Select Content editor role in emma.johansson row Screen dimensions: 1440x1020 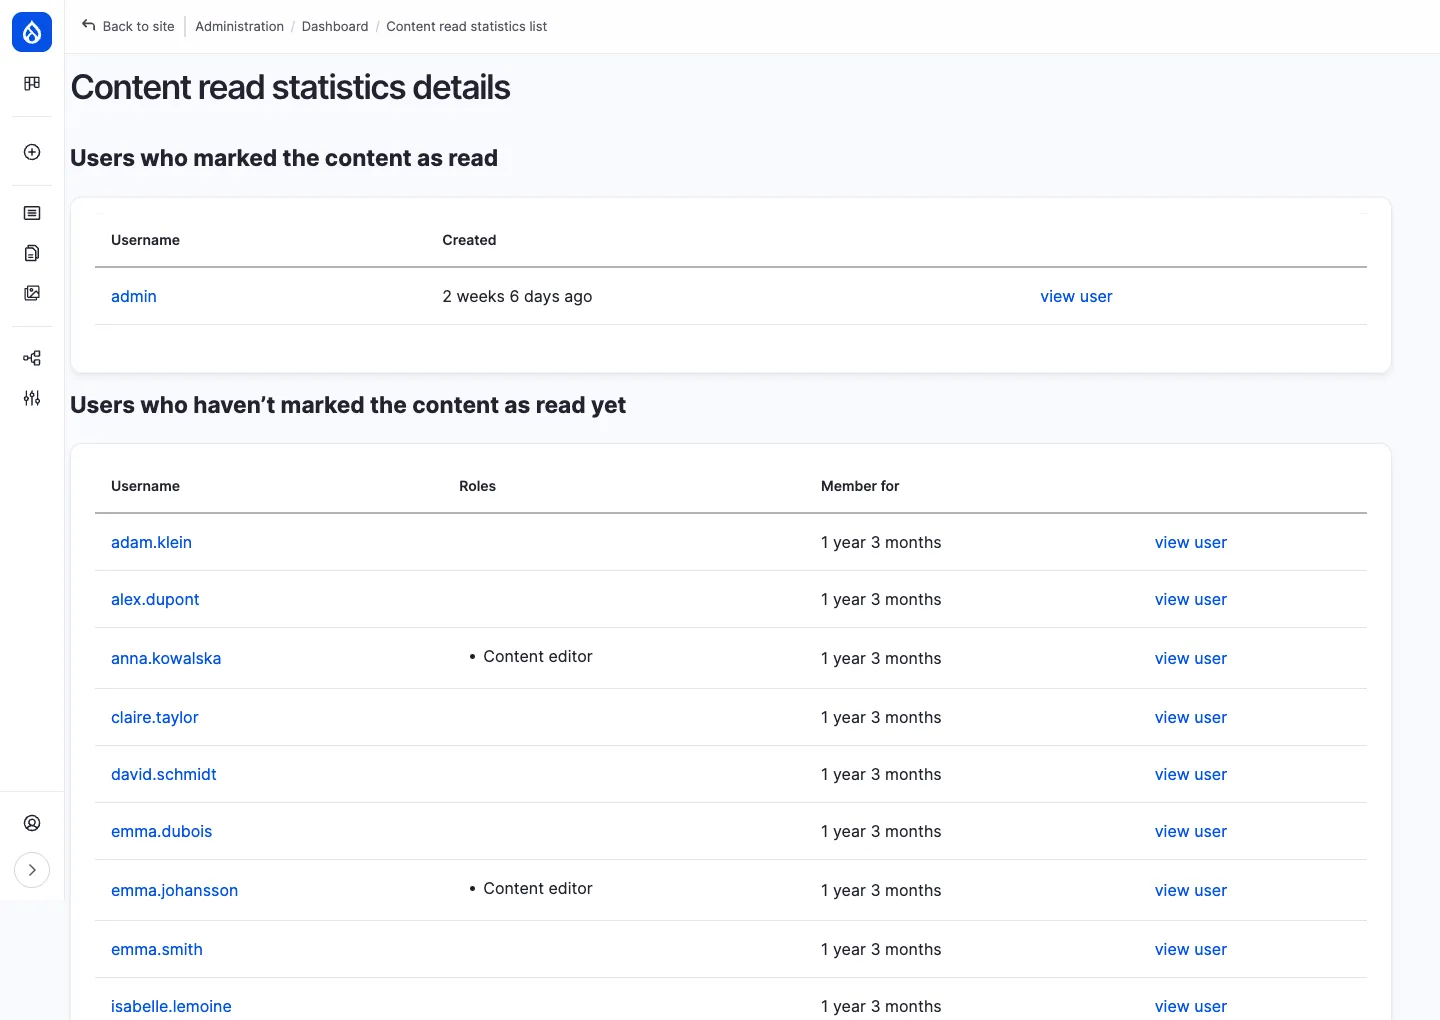click(x=538, y=888)
